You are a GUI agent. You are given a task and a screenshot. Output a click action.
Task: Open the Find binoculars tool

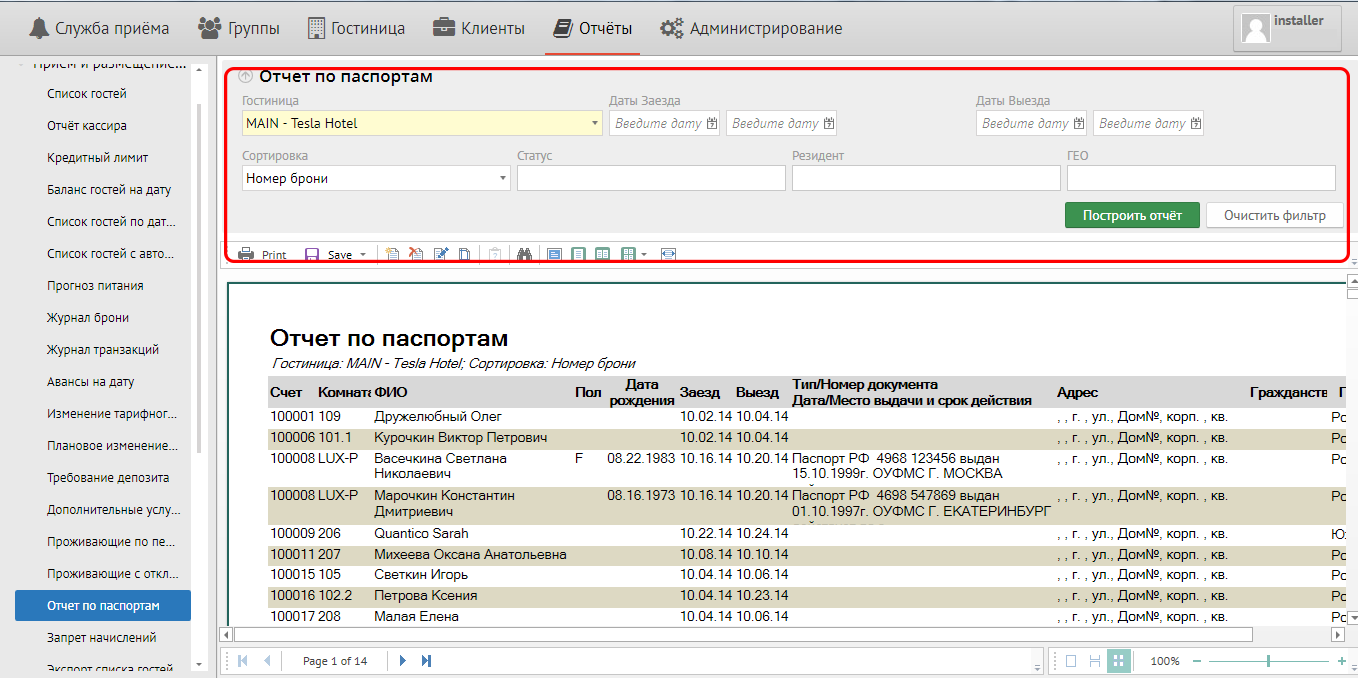coord(523,254)
